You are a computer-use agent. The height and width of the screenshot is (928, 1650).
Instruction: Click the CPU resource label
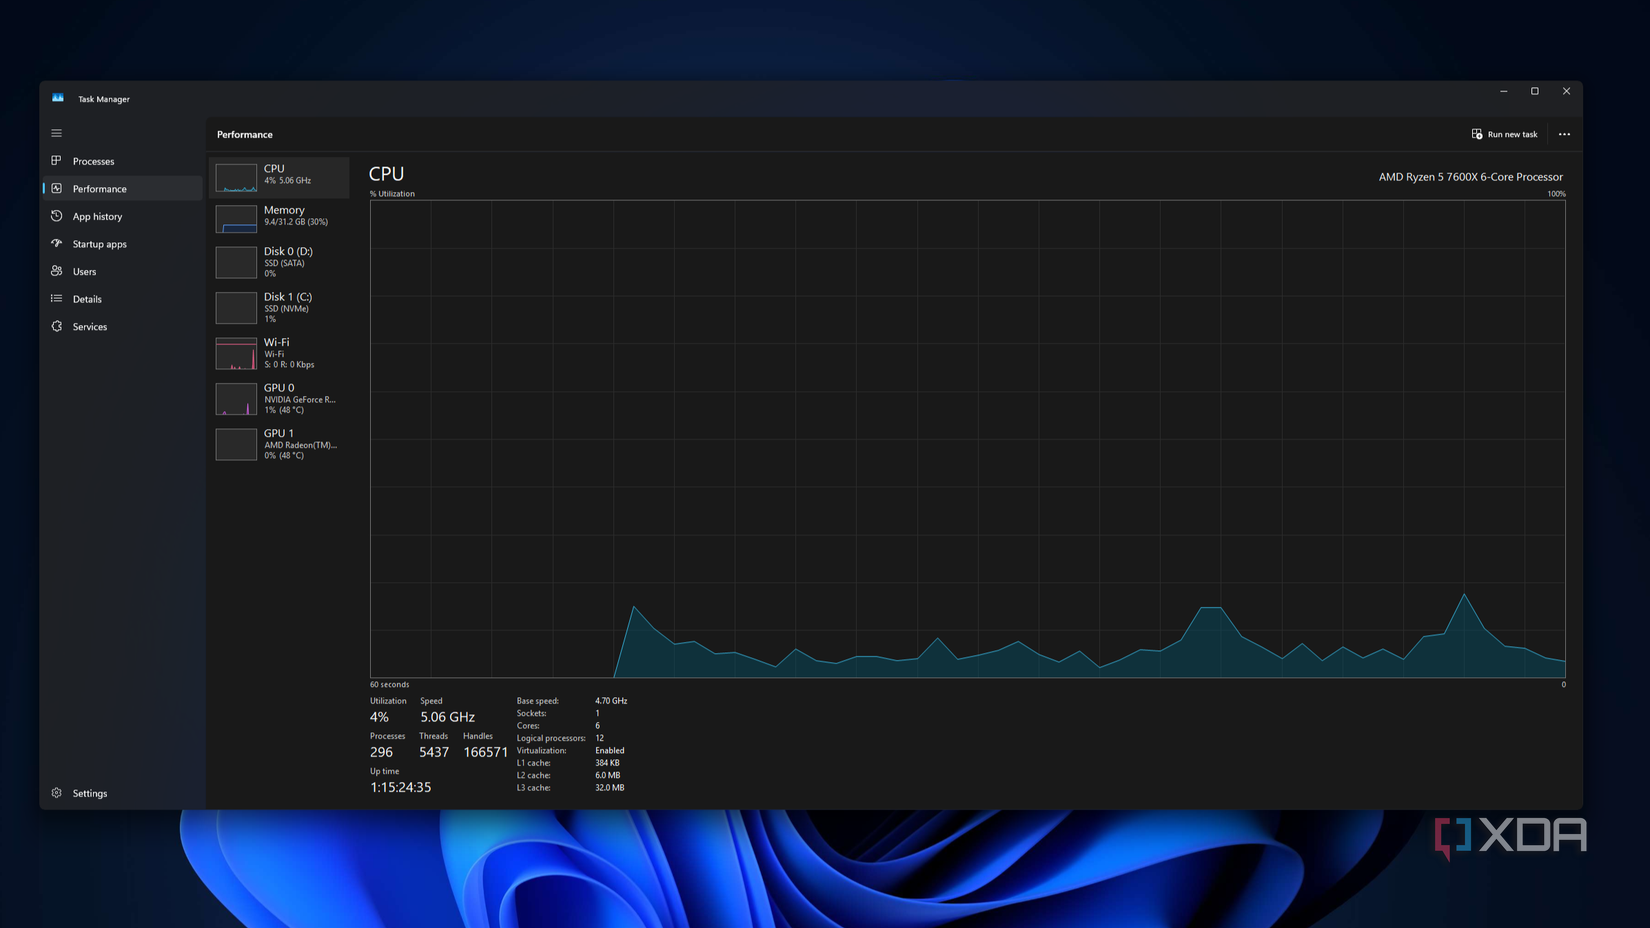pos(274,169)
